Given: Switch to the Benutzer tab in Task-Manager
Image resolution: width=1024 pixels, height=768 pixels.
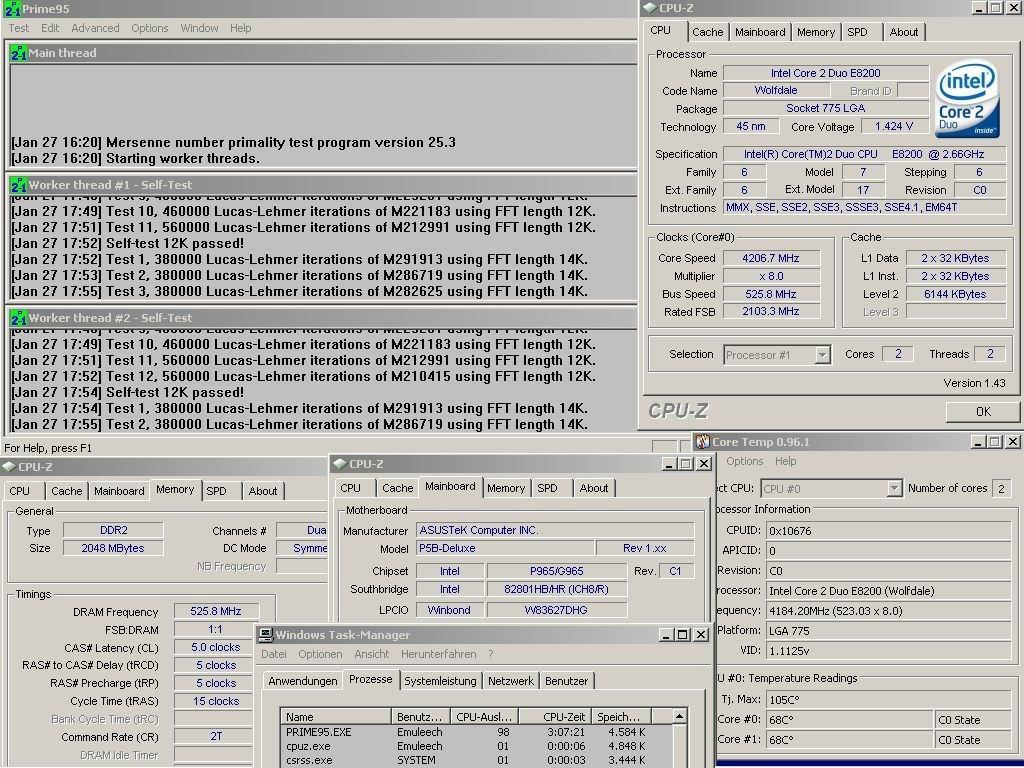Looking at the screenshot, I should coord(566,680).
